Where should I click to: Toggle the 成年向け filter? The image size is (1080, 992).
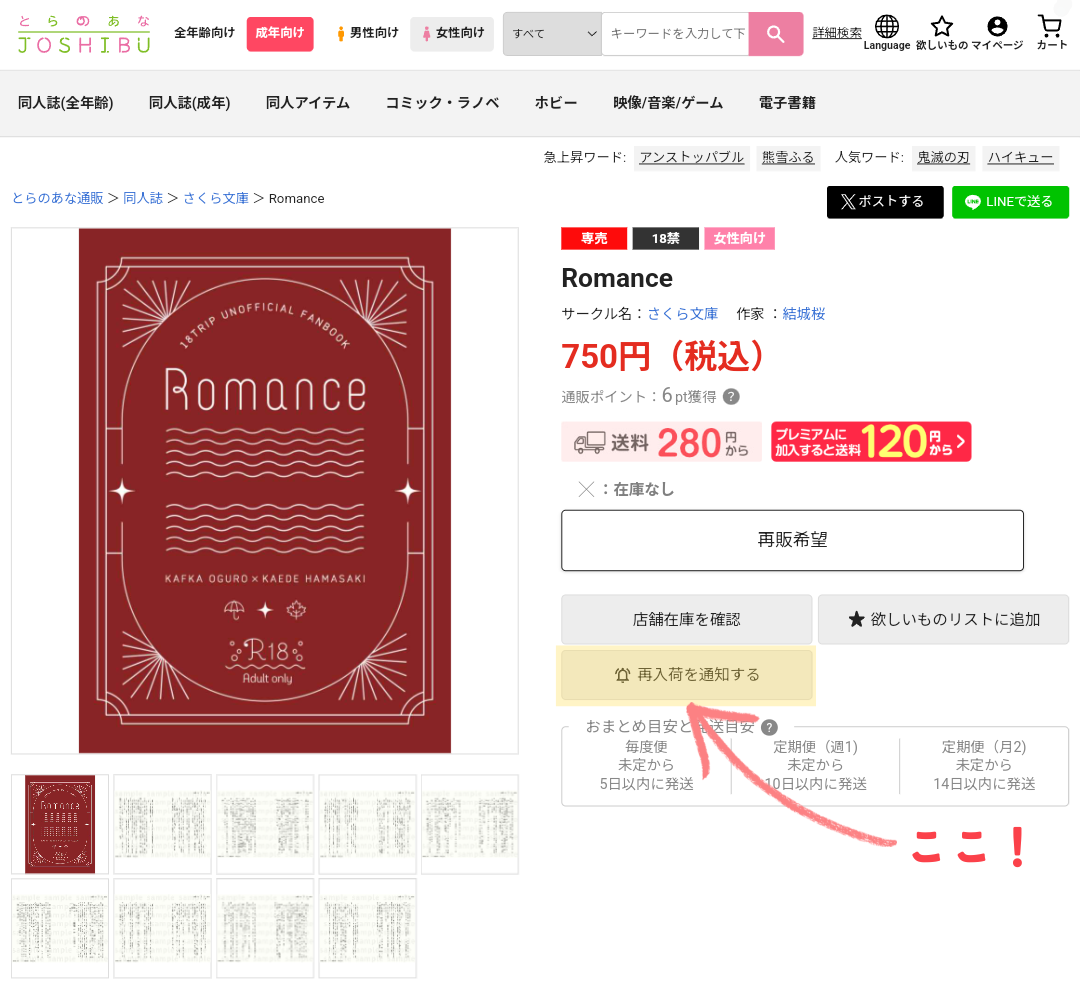pos(280,34)
